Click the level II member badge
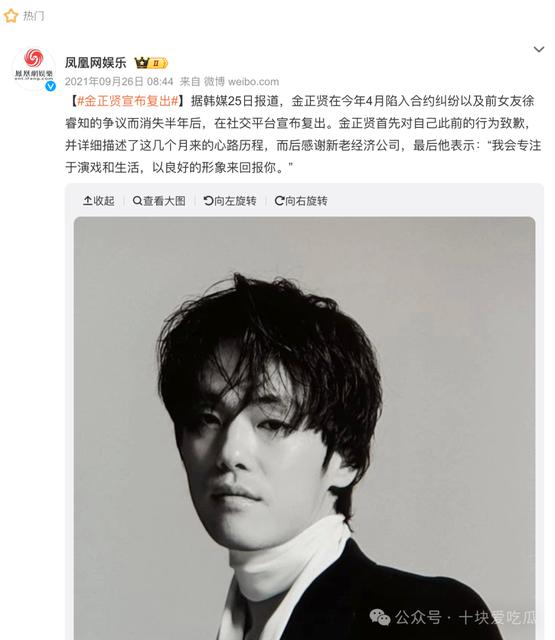This screenshot has height=640, width=555. pyautogui.click(x=158, y=63)
